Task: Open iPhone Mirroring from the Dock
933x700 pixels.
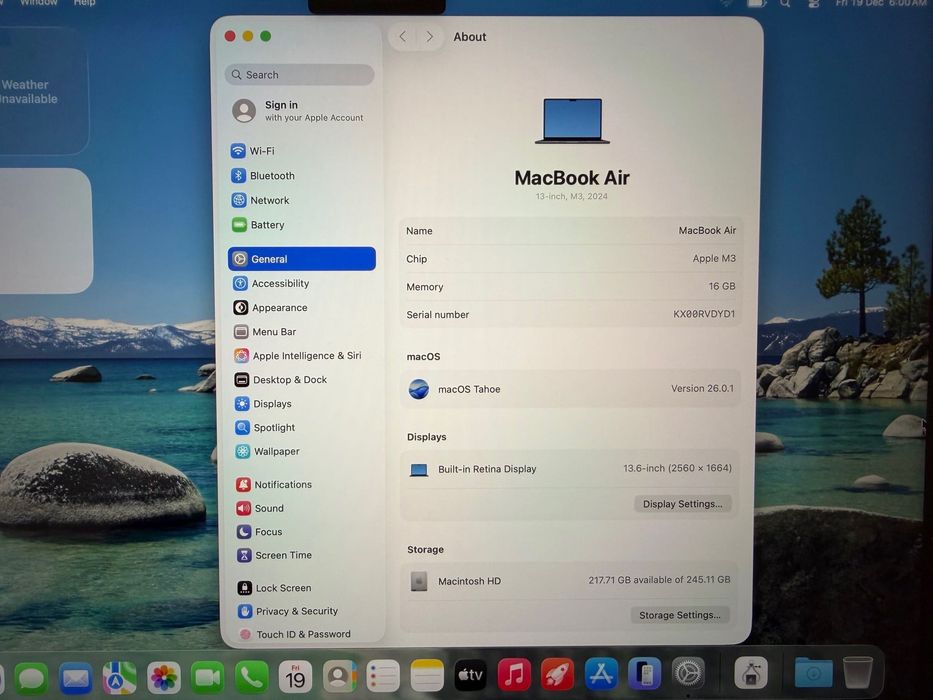Action: pyautogui.click(x=645, y=674)
